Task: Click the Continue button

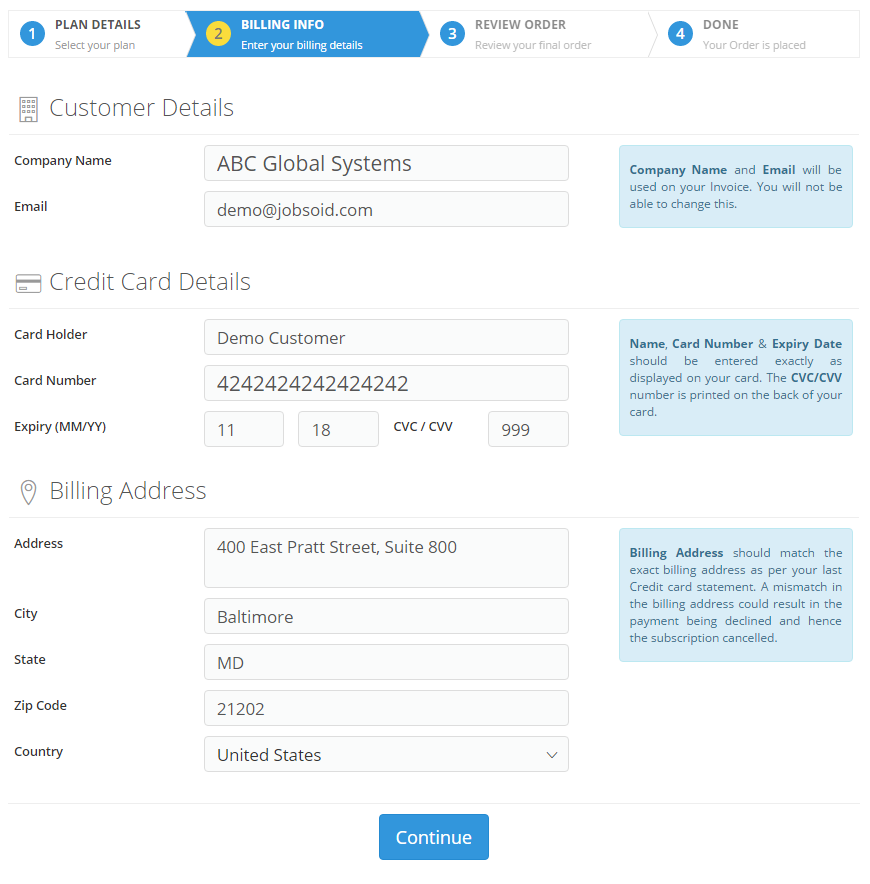Action: click(434, 837)
